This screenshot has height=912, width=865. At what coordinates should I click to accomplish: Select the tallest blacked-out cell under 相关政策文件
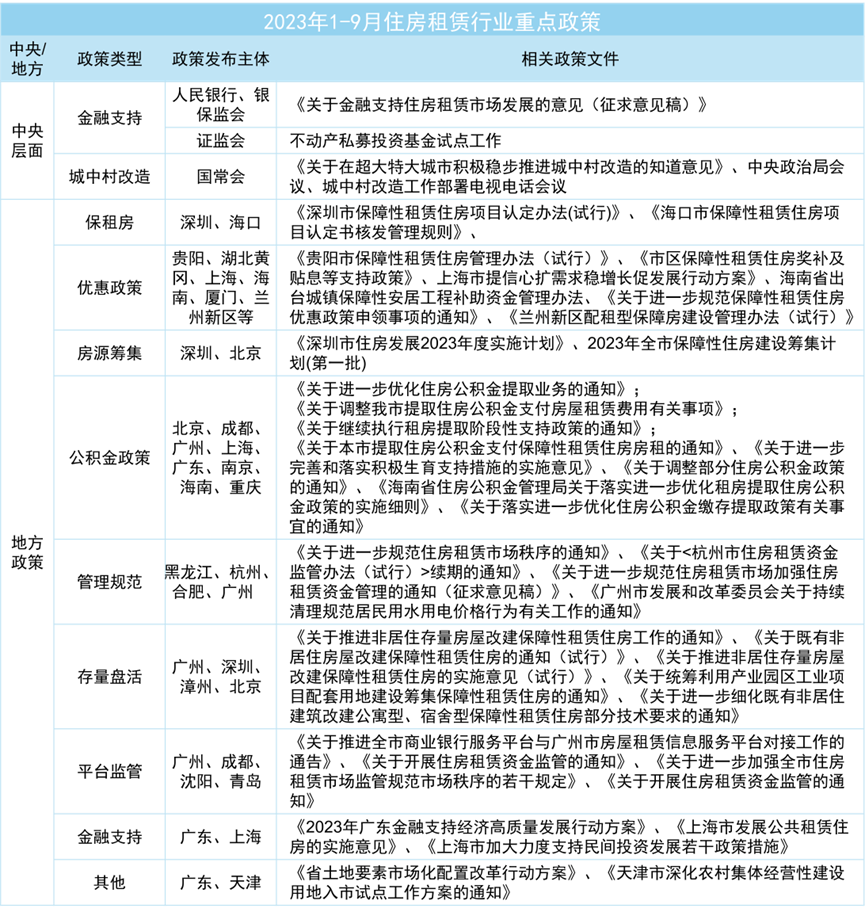pyautogui.click(x=570, y=457)
